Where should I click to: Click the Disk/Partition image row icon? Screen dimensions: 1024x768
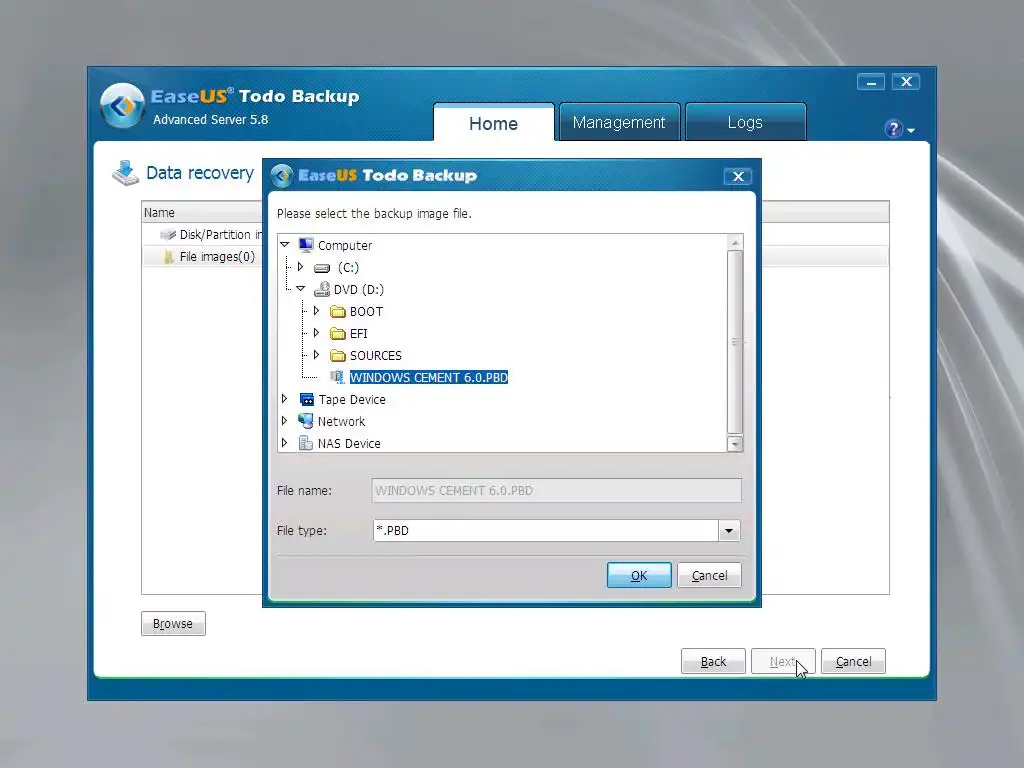(x=168, y=234)
